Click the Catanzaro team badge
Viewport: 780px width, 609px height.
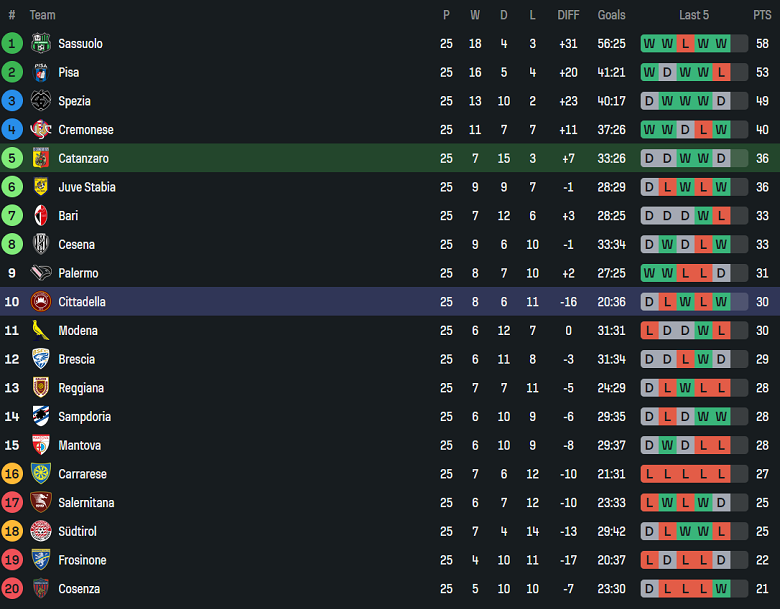click(x=41, y=158)
